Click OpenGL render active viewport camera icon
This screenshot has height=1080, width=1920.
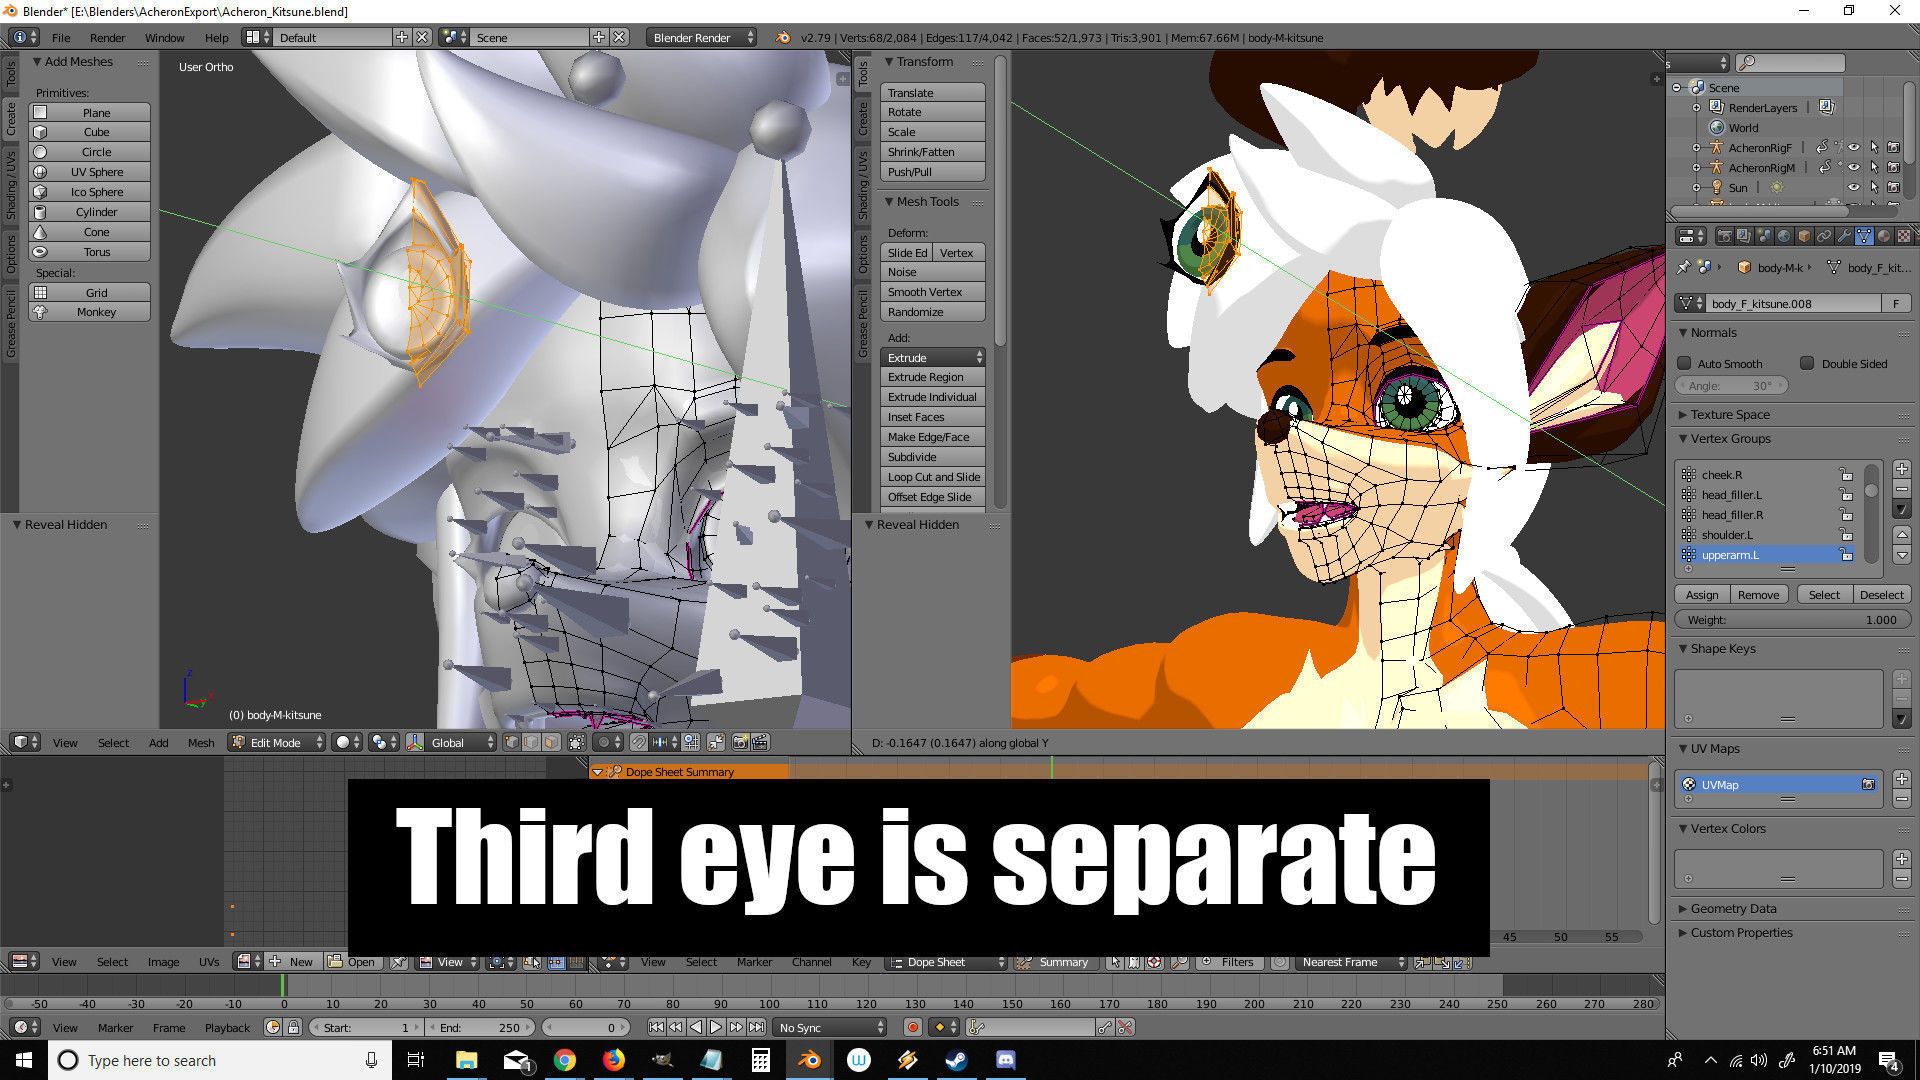tap(741, 742)
